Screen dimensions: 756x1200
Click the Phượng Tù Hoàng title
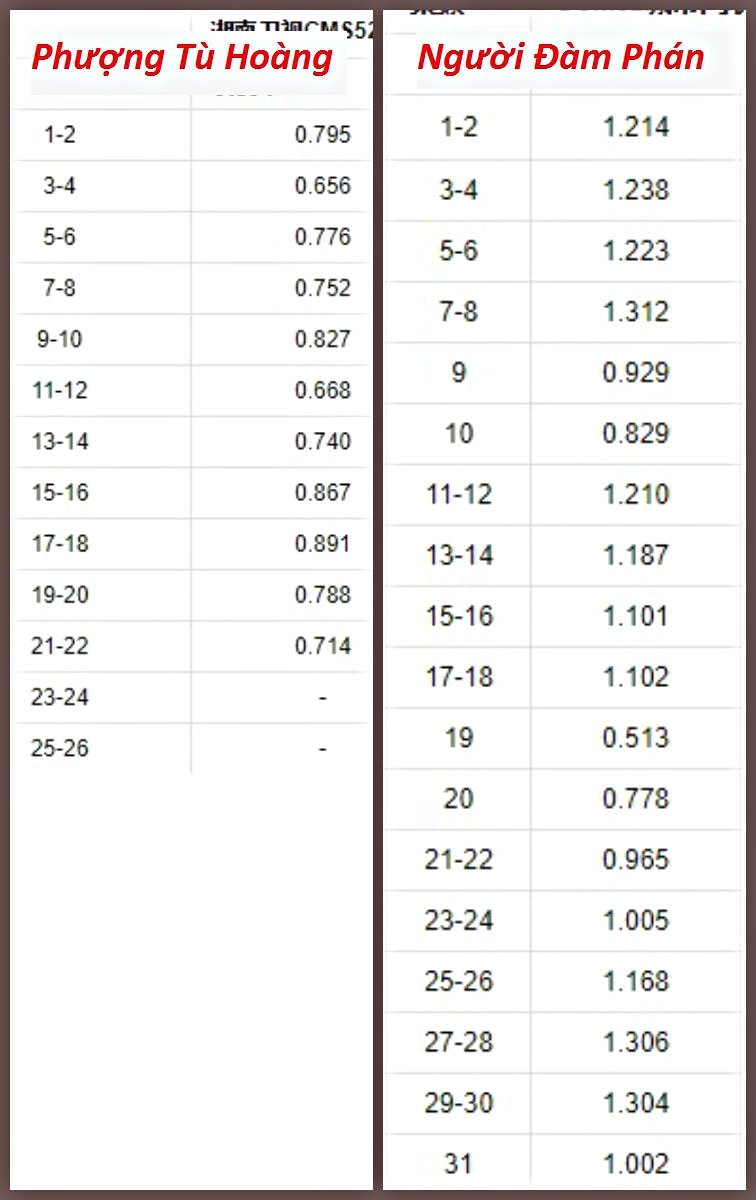pyautogui.click(x=182, y=58)
